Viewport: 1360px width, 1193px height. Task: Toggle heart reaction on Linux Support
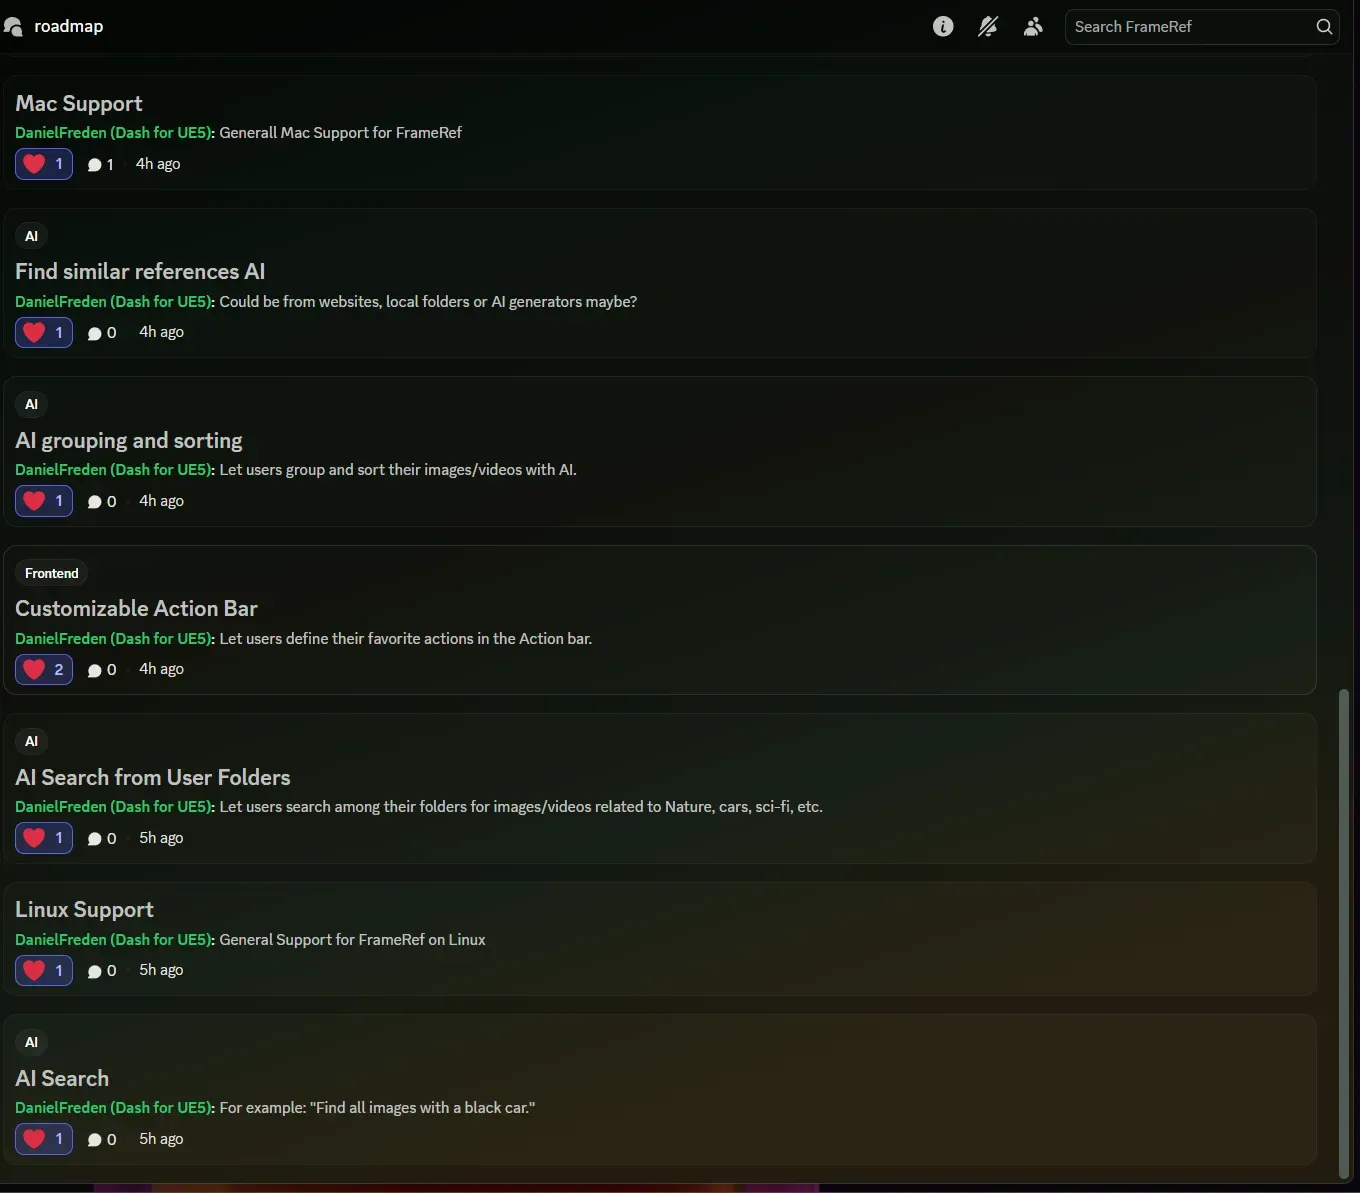pyautogui.click(x=44, y=970)
